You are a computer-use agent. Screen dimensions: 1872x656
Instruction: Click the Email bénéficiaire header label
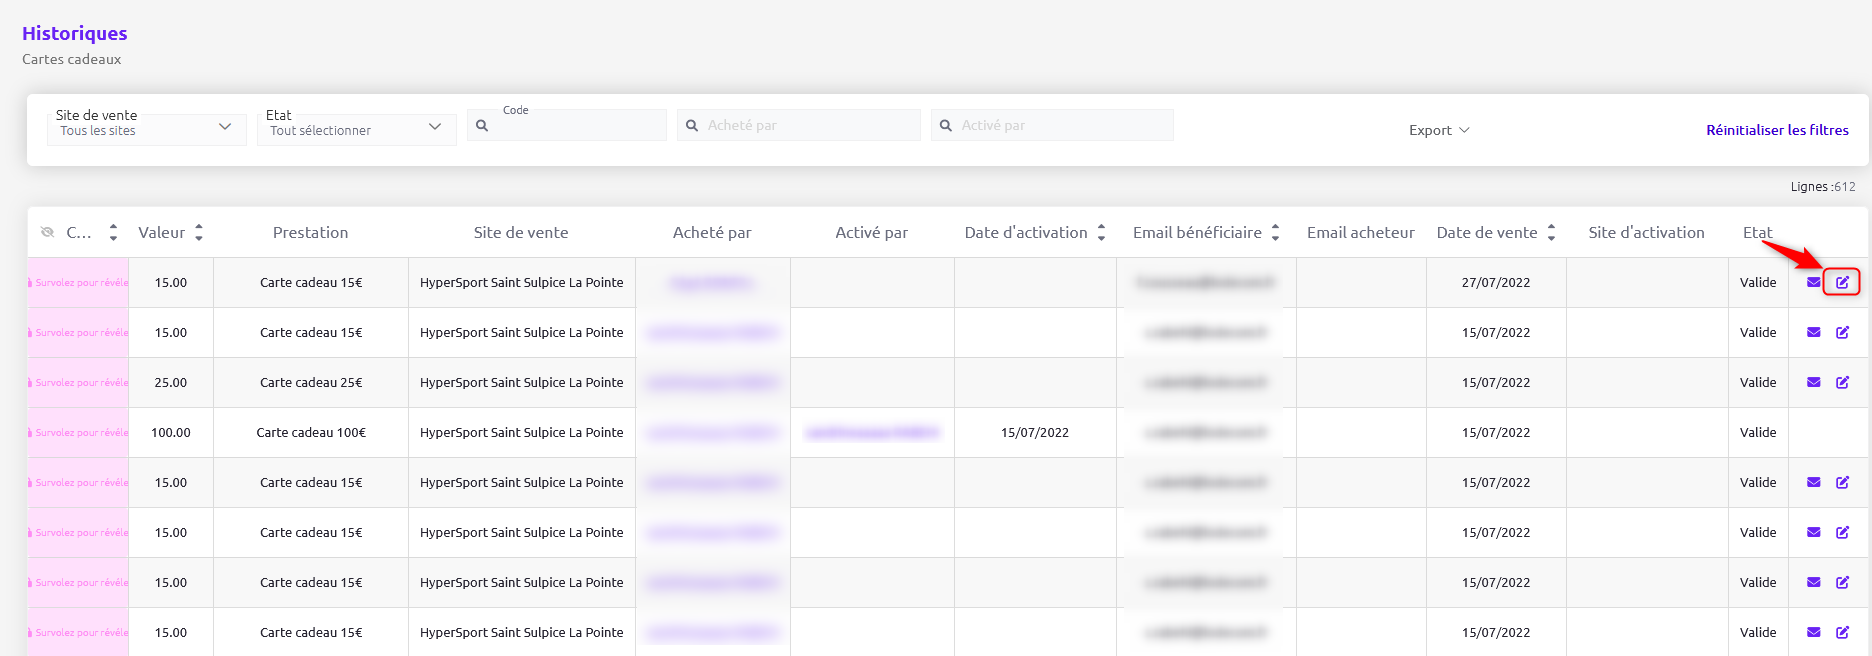(1197, 233)
